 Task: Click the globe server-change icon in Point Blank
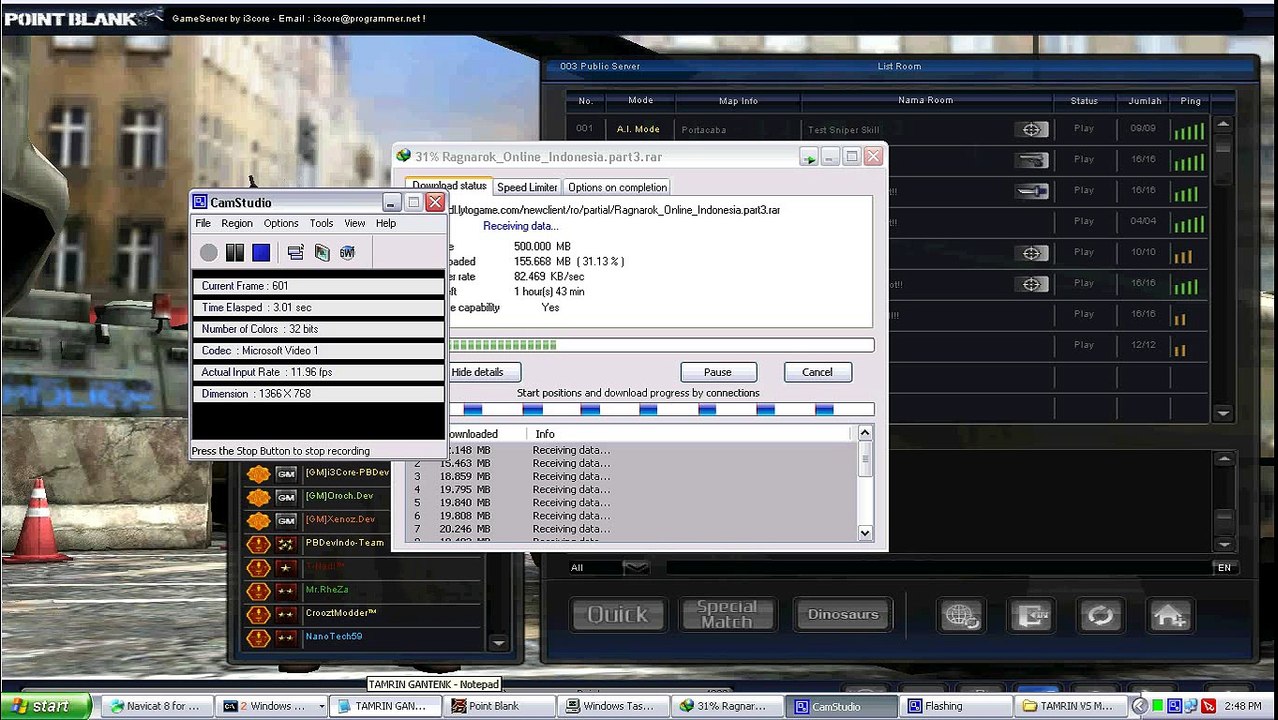pos(961,615)
